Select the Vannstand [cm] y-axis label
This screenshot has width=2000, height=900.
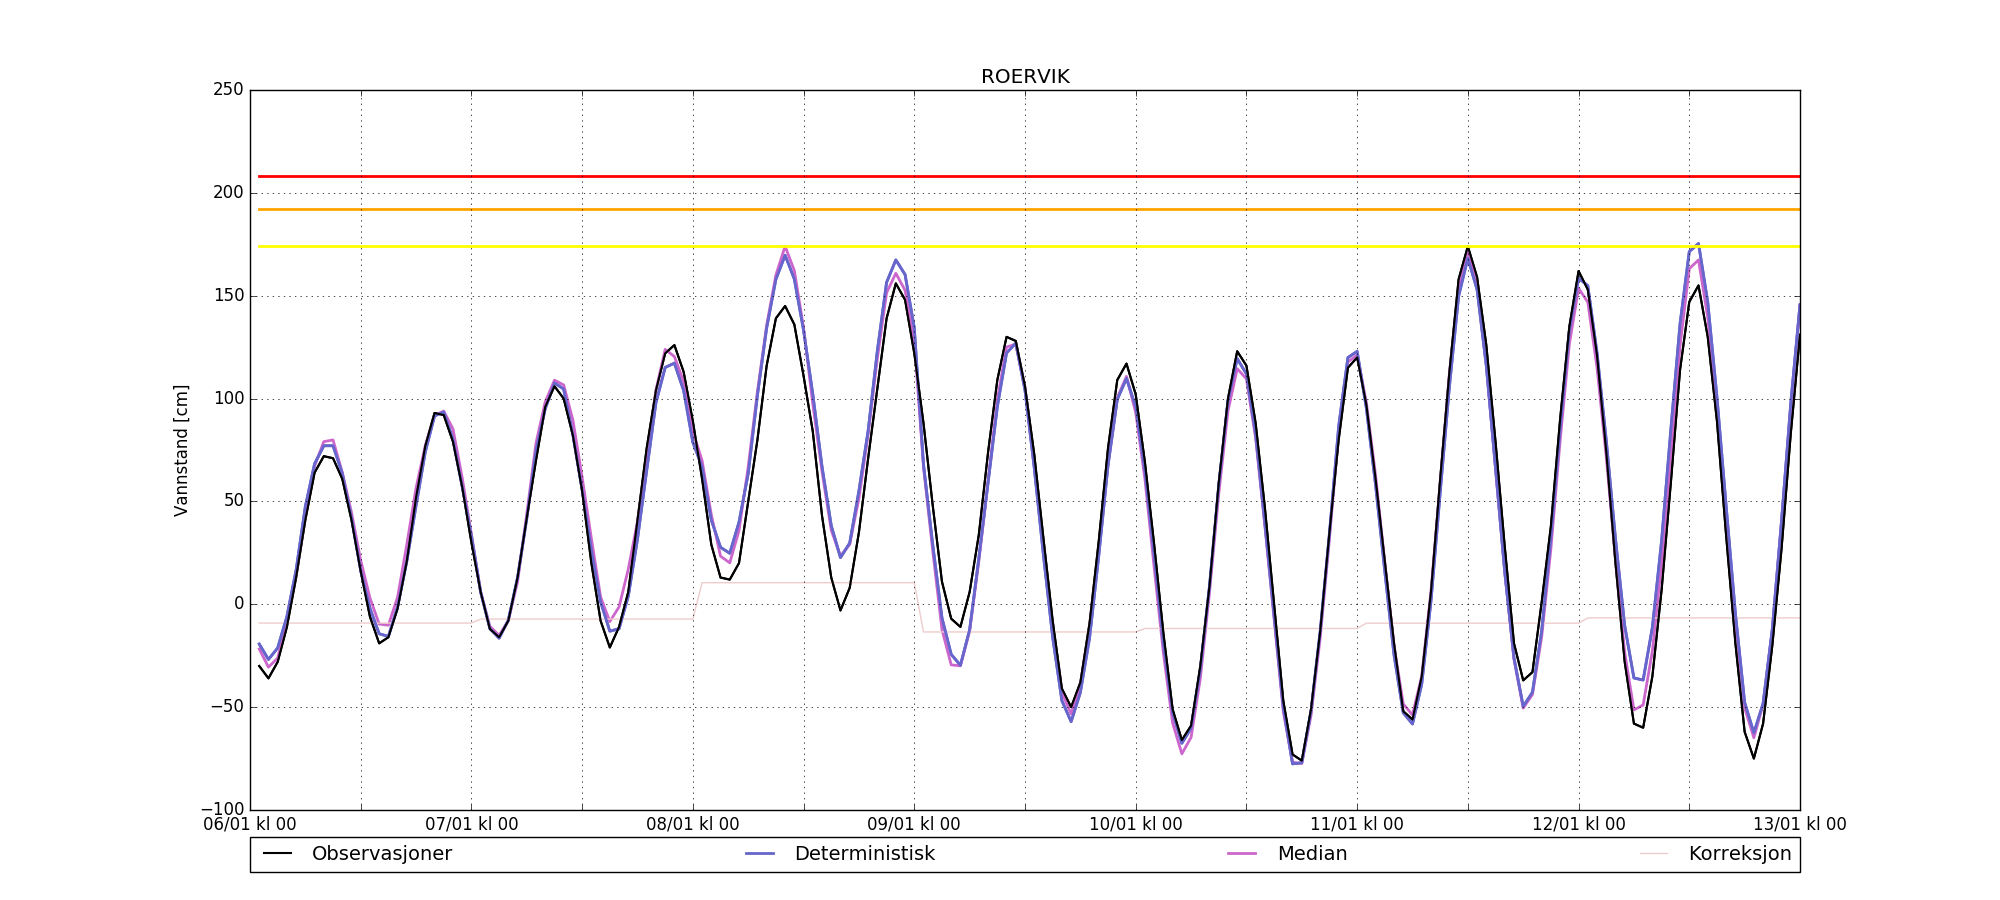181,450
